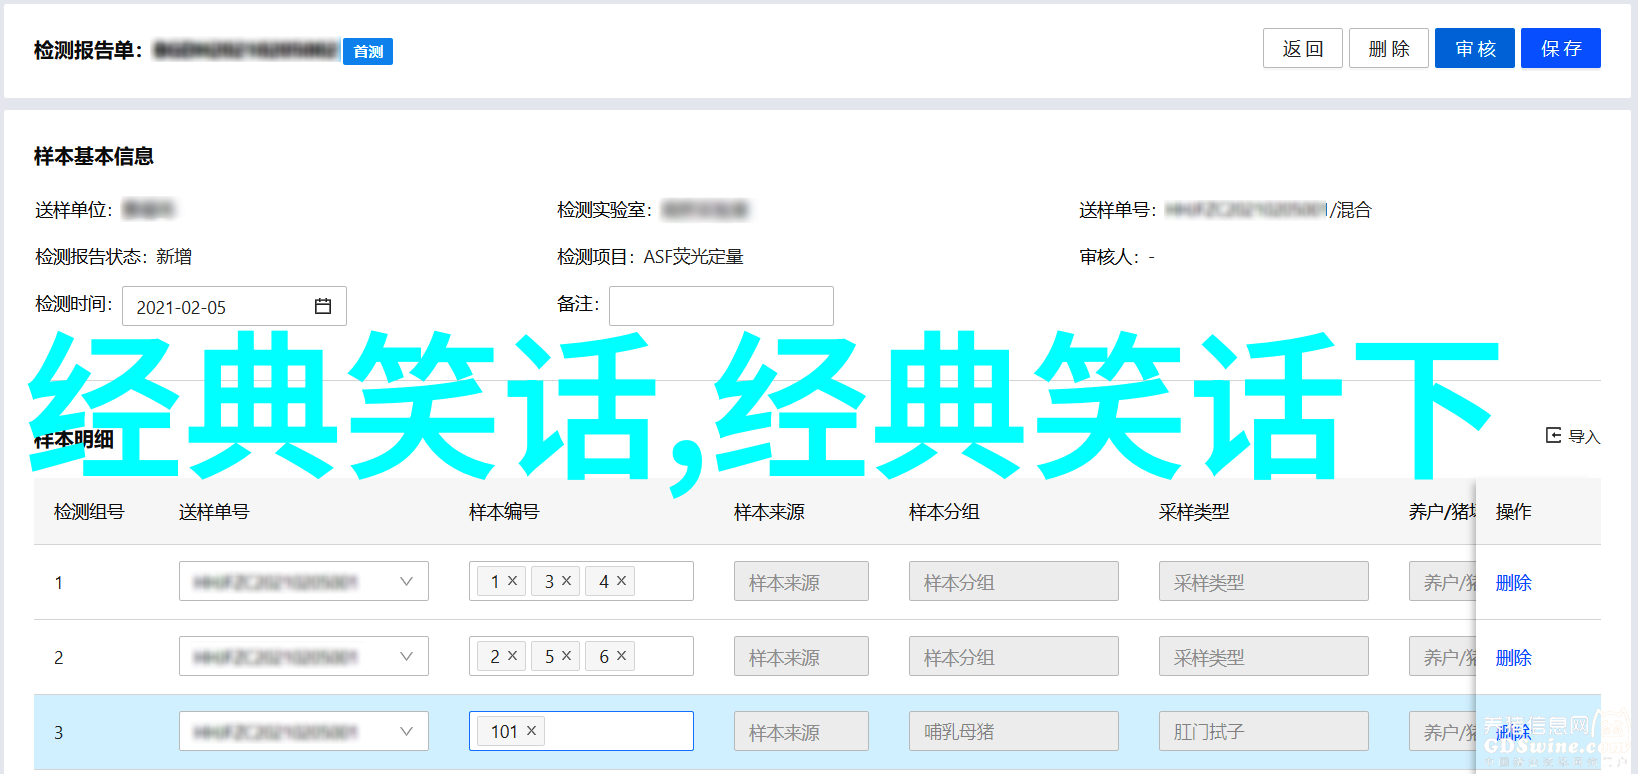This screenshot has width=1638, height=774.
Task: Save the report with 保存 button
Action: pos(1560,48)
